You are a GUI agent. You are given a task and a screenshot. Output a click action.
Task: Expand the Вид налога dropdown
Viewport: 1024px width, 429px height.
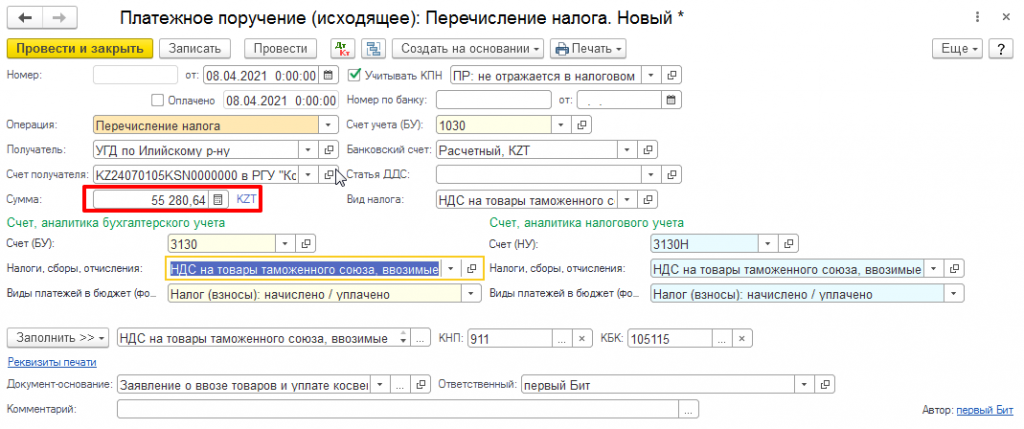tap(625, 200)
